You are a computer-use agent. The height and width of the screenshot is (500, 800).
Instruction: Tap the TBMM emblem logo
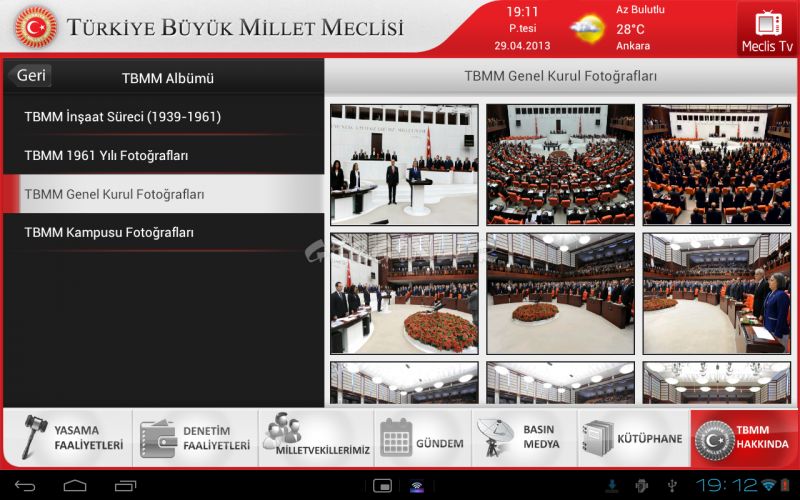pyautogui.click(x=36, y=27)
